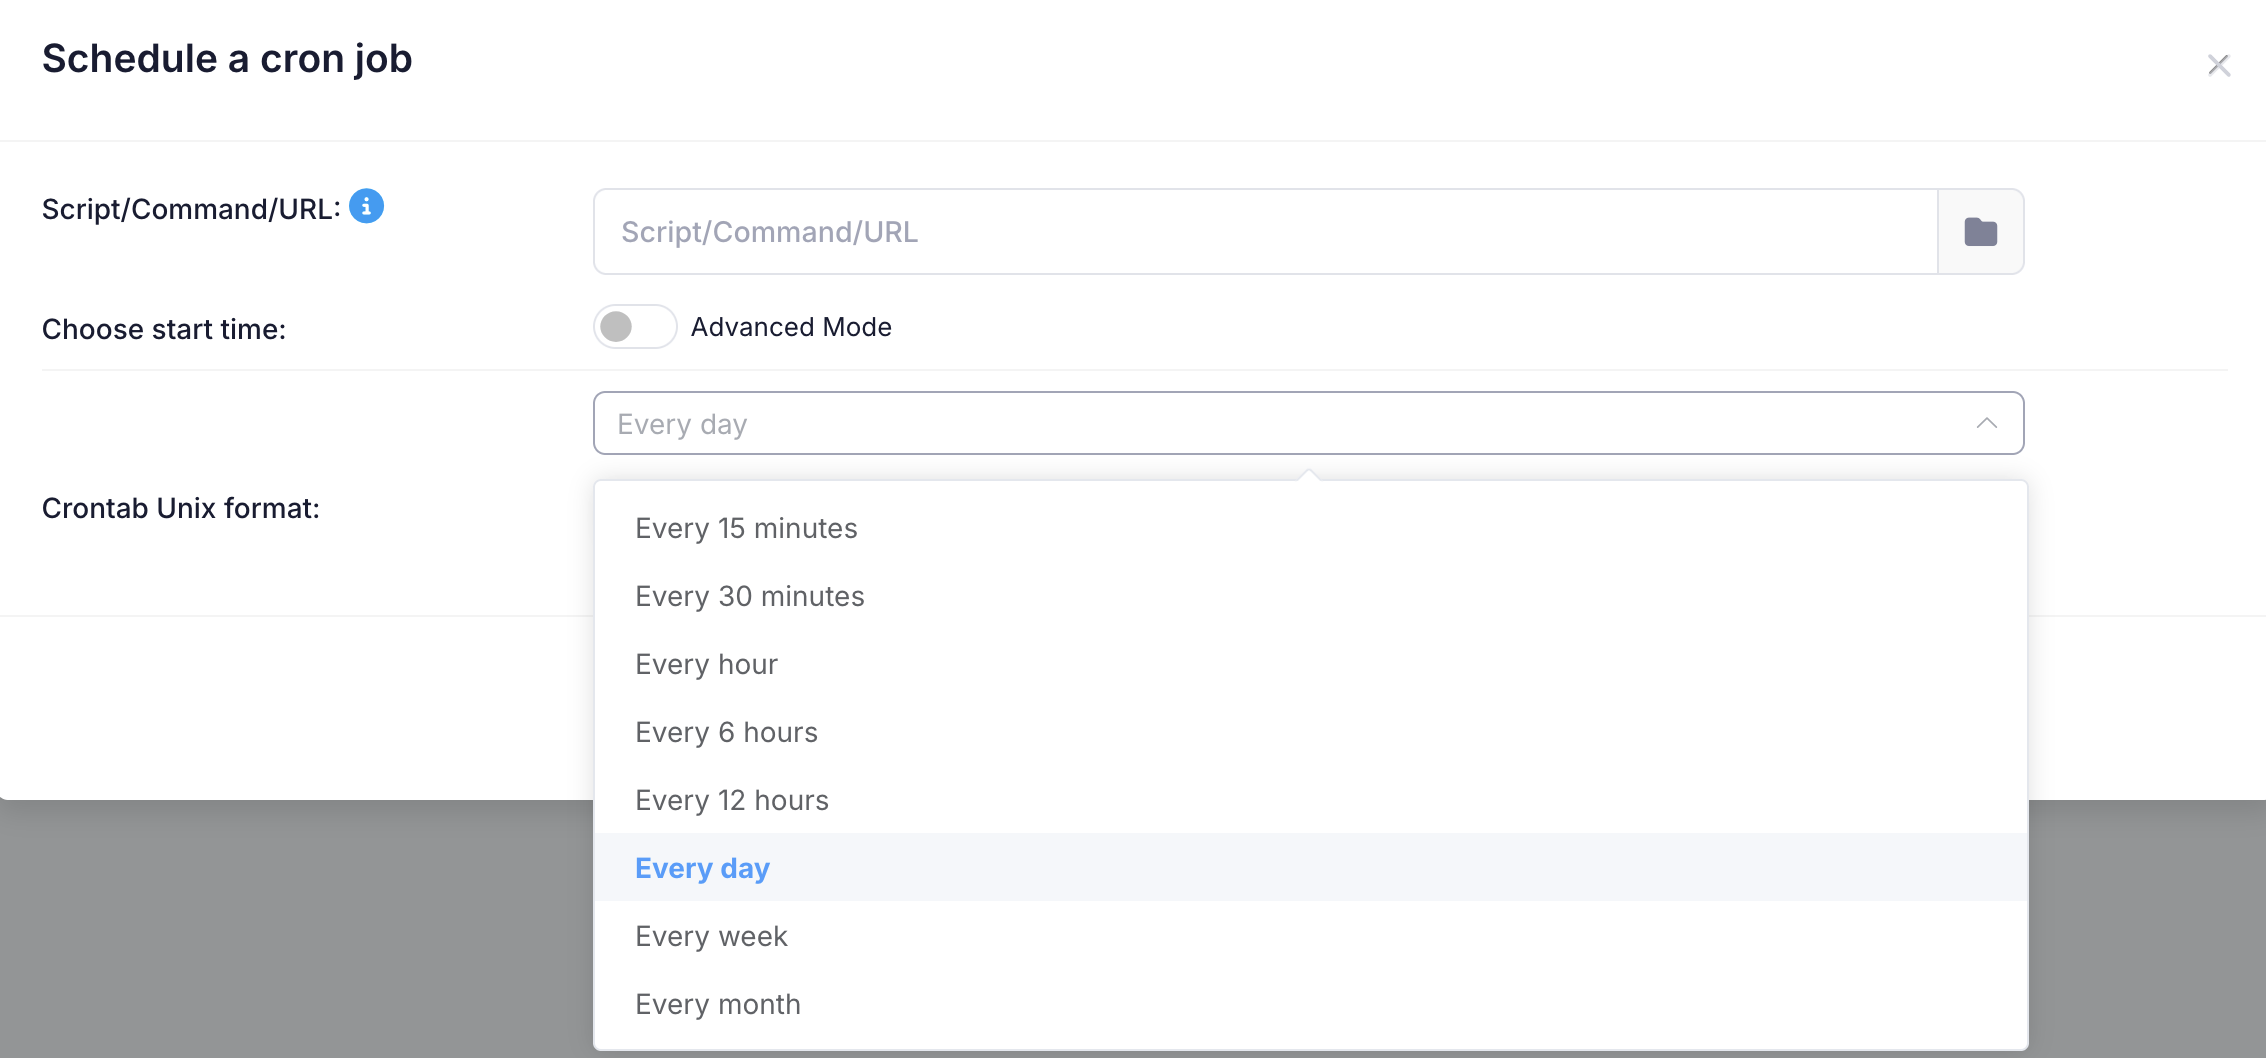The image size is (2266, 1058).
Task: Click the Choose start time label
Action: pyautogui.click(x=164, y=329)
